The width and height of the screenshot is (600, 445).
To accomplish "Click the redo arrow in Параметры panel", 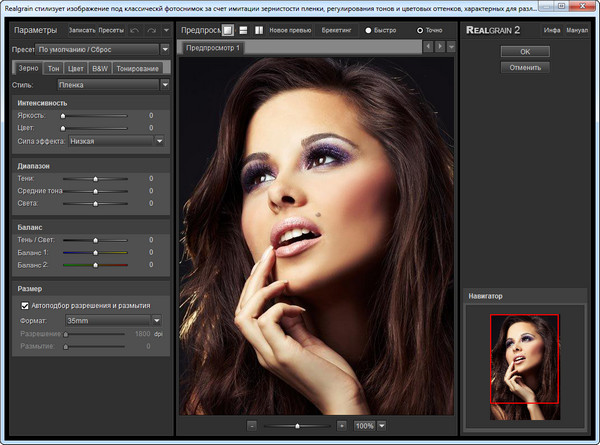I will click(x=152, y=31).
